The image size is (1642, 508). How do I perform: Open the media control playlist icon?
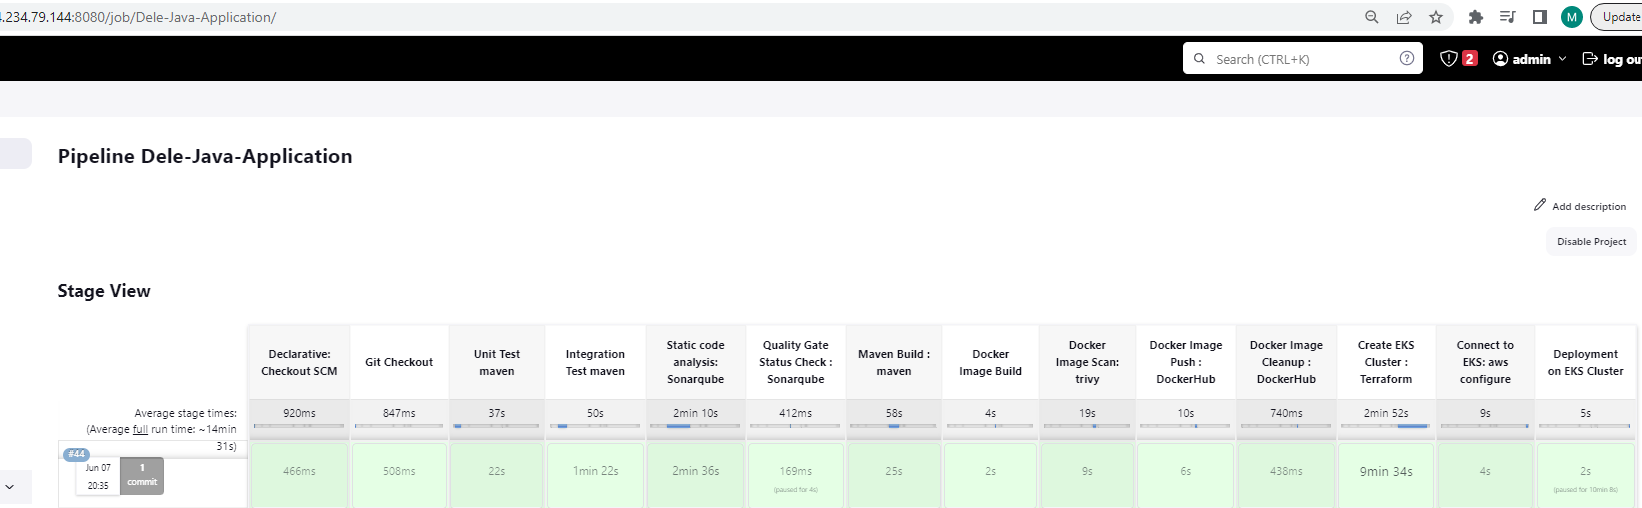[1507, 17]
